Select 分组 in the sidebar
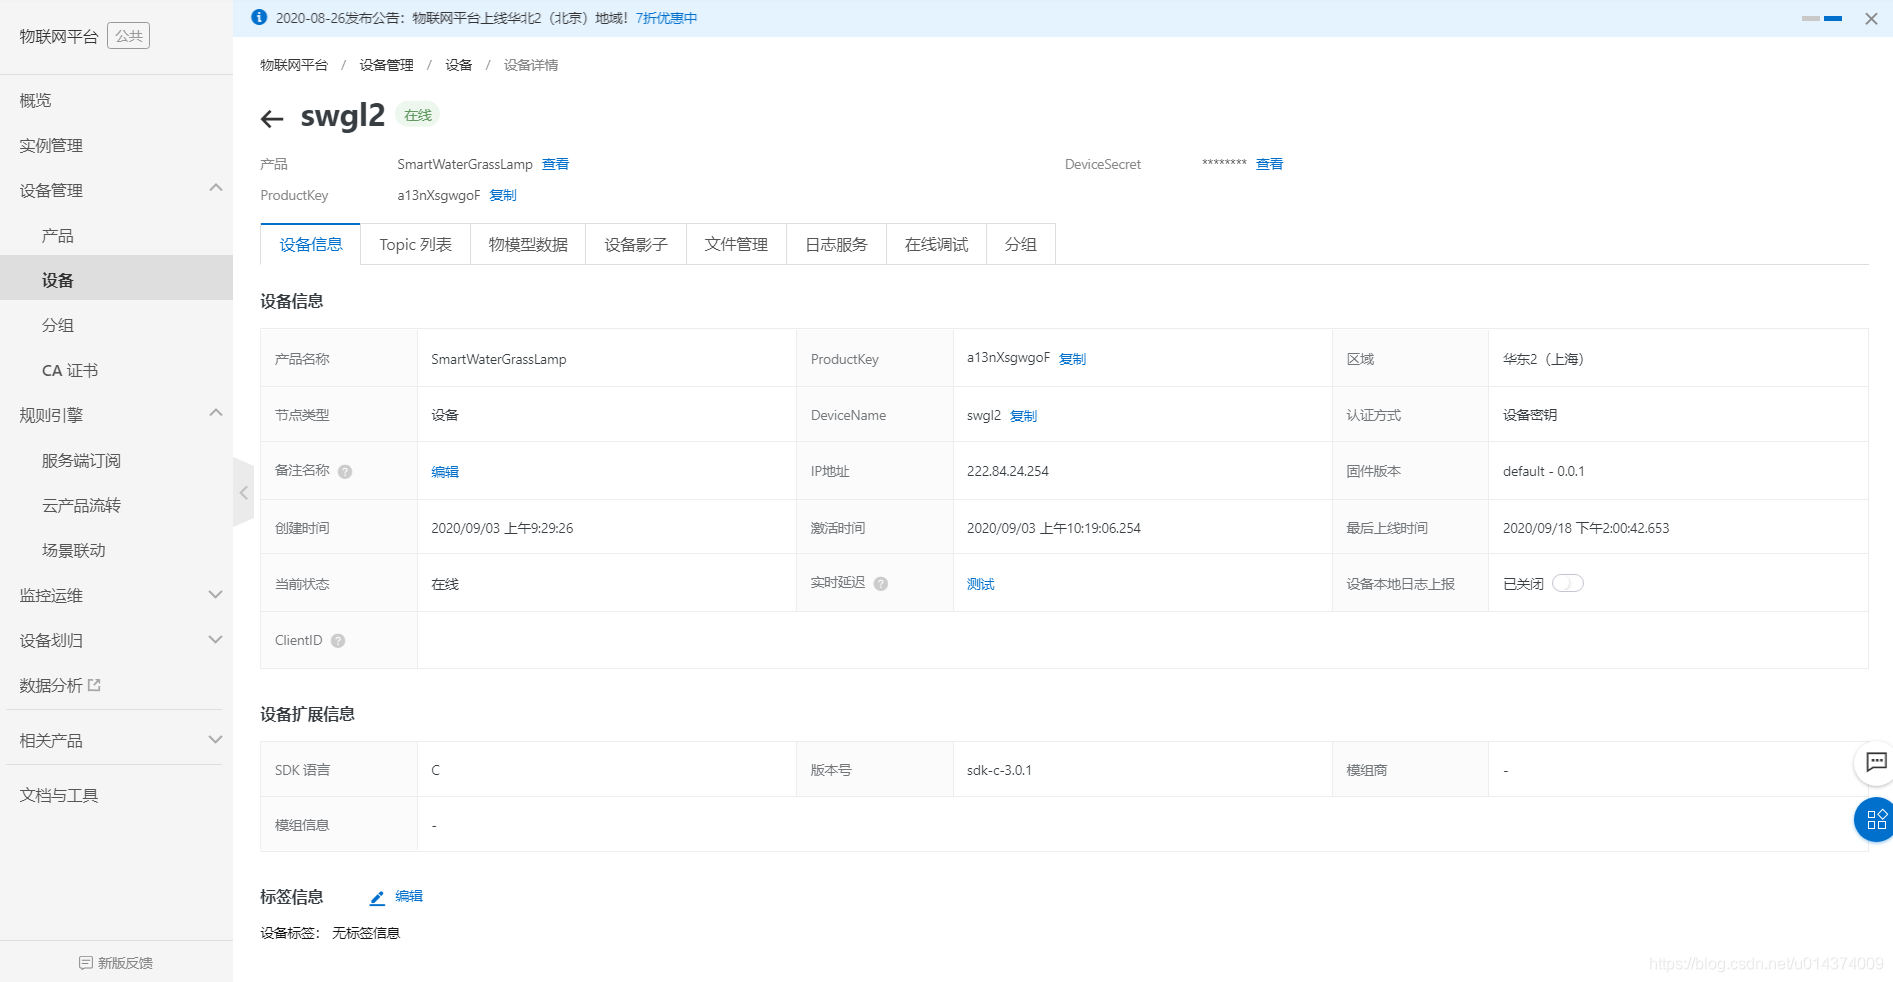The width and height of the screenshot is (1893, 982). pos(116,325)
